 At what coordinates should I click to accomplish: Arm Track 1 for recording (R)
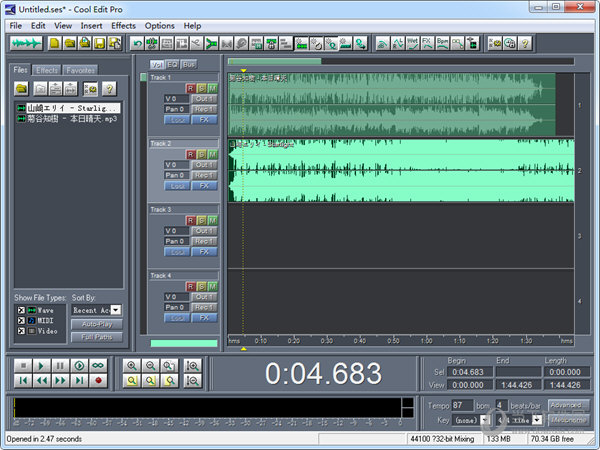pyautogui.click(x=191, y=88)
